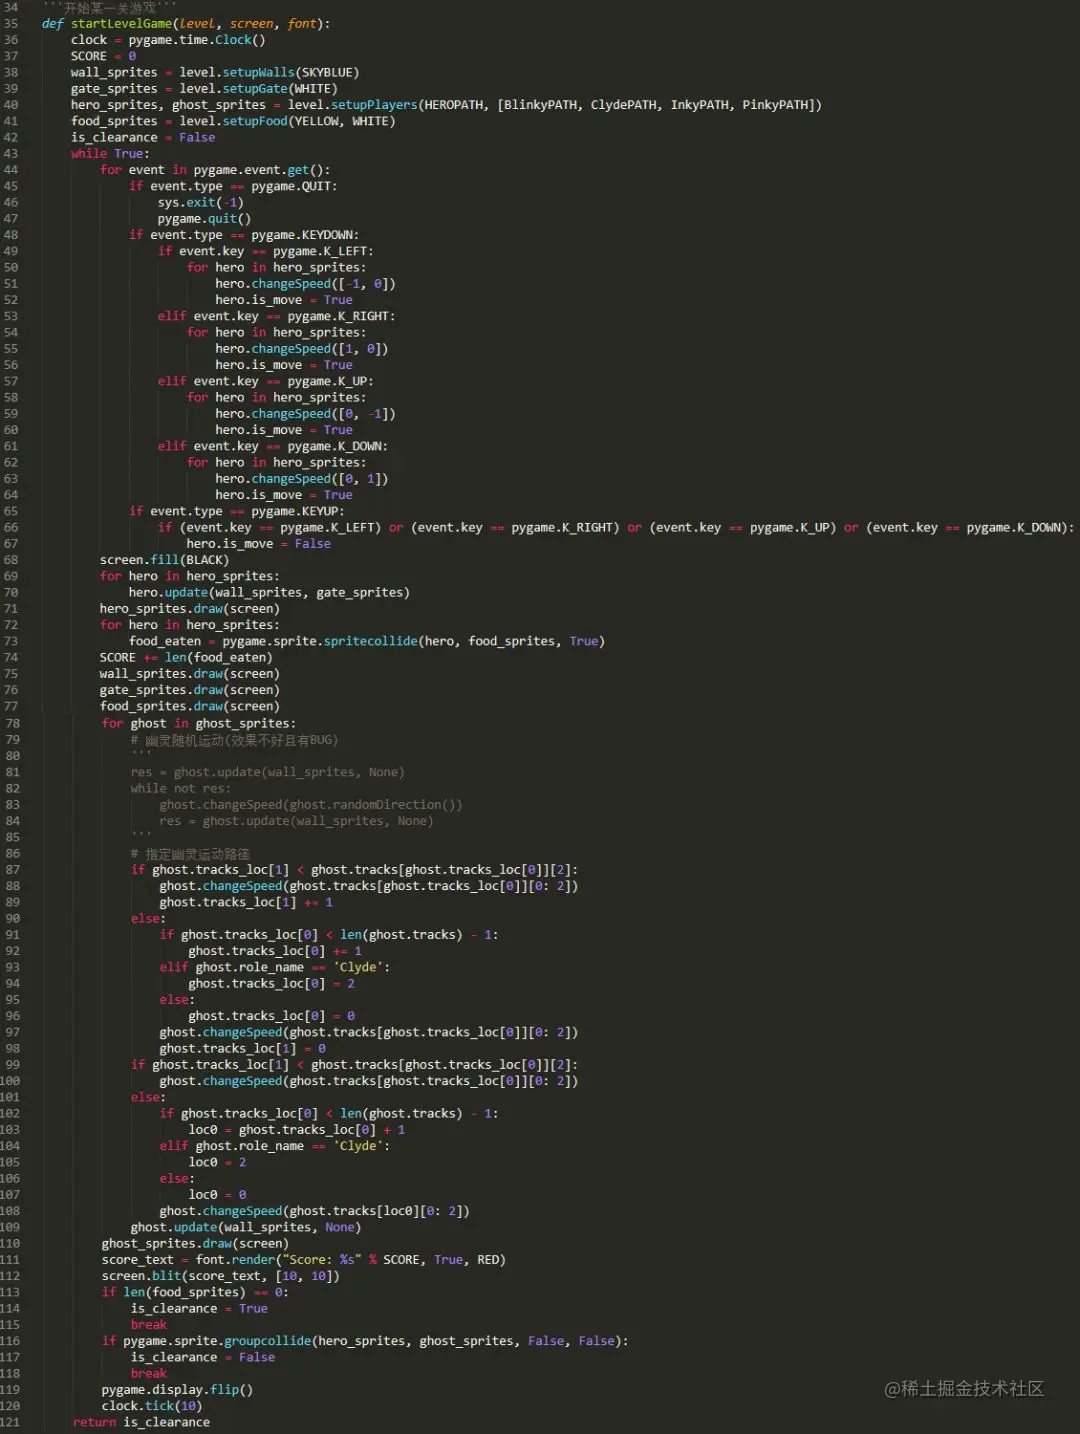Click the 'gate_sprites.draw(screen)' line
Image resolution: width=1080 pixels, height=1434 pixels.
pyautogui.click(x=190, y=690)
